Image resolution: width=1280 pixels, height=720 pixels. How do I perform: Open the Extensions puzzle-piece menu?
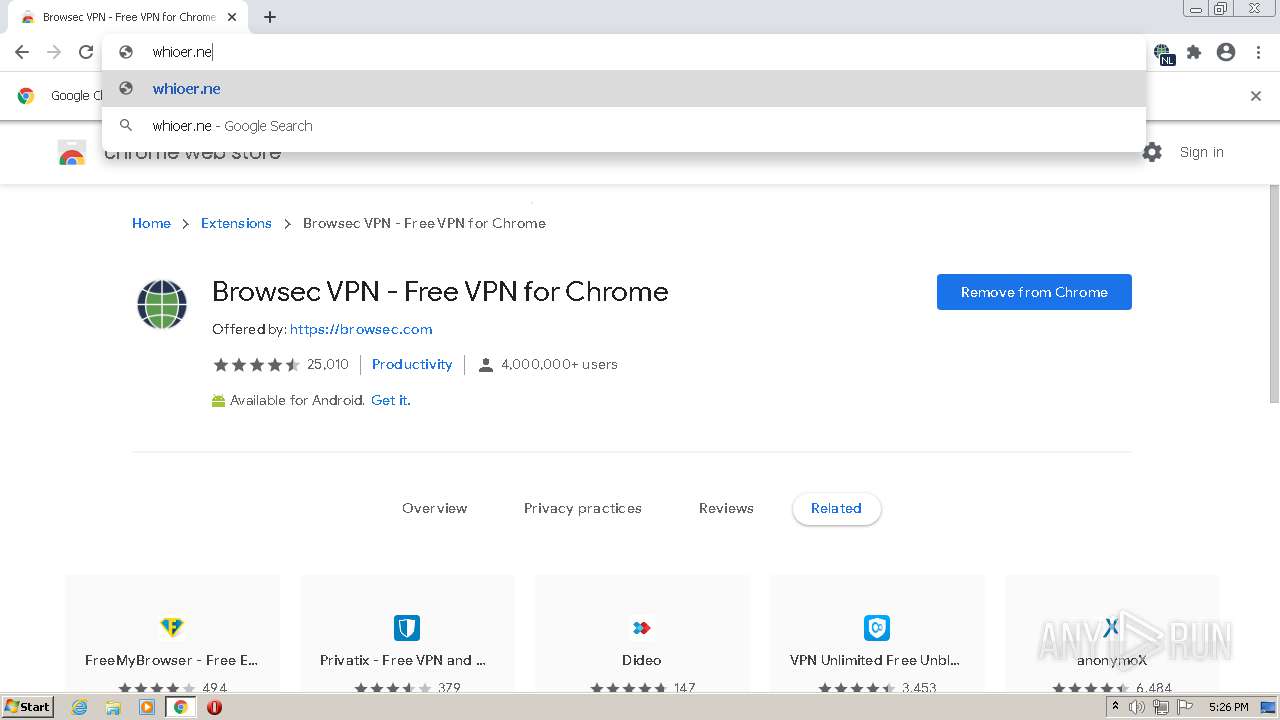point(1194,52)
